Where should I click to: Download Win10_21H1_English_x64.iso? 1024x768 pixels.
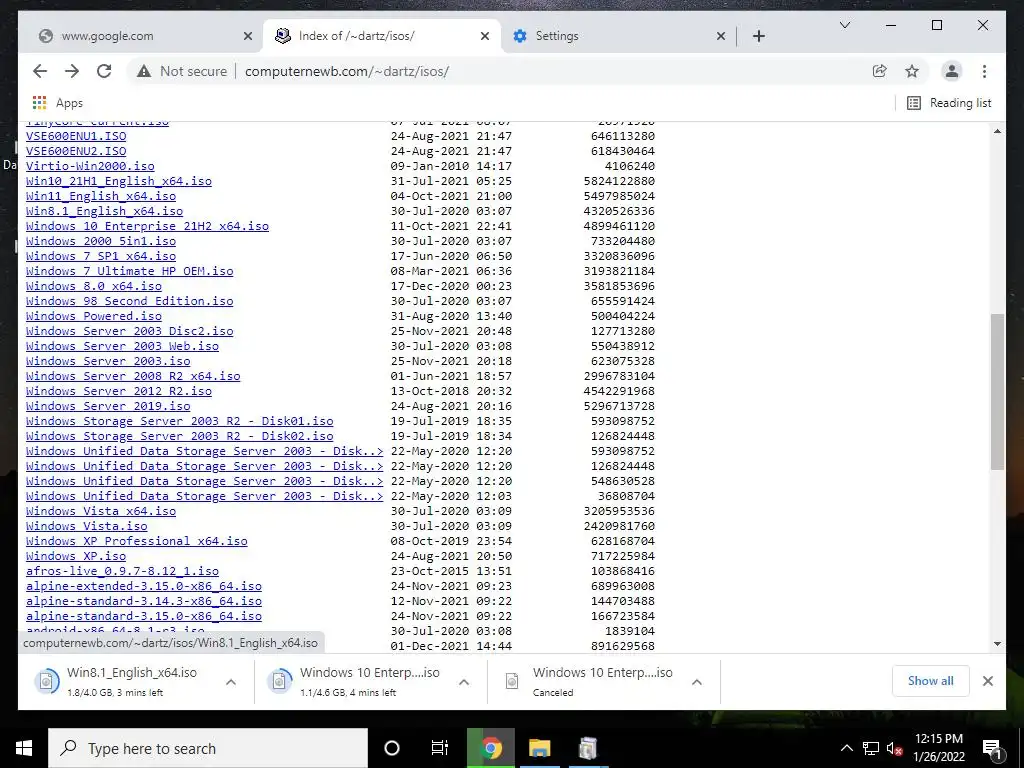pyautogui.click(x=119, y=181)
